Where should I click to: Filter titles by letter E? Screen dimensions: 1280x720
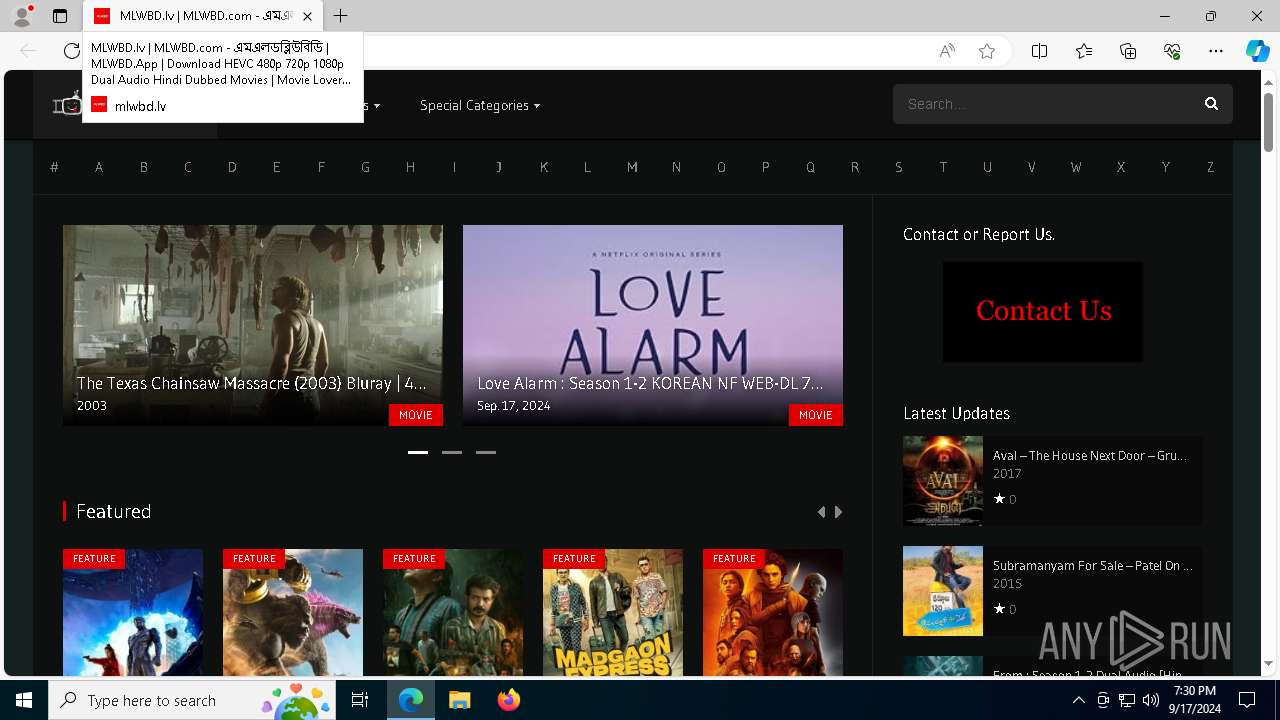click(277, 167)
